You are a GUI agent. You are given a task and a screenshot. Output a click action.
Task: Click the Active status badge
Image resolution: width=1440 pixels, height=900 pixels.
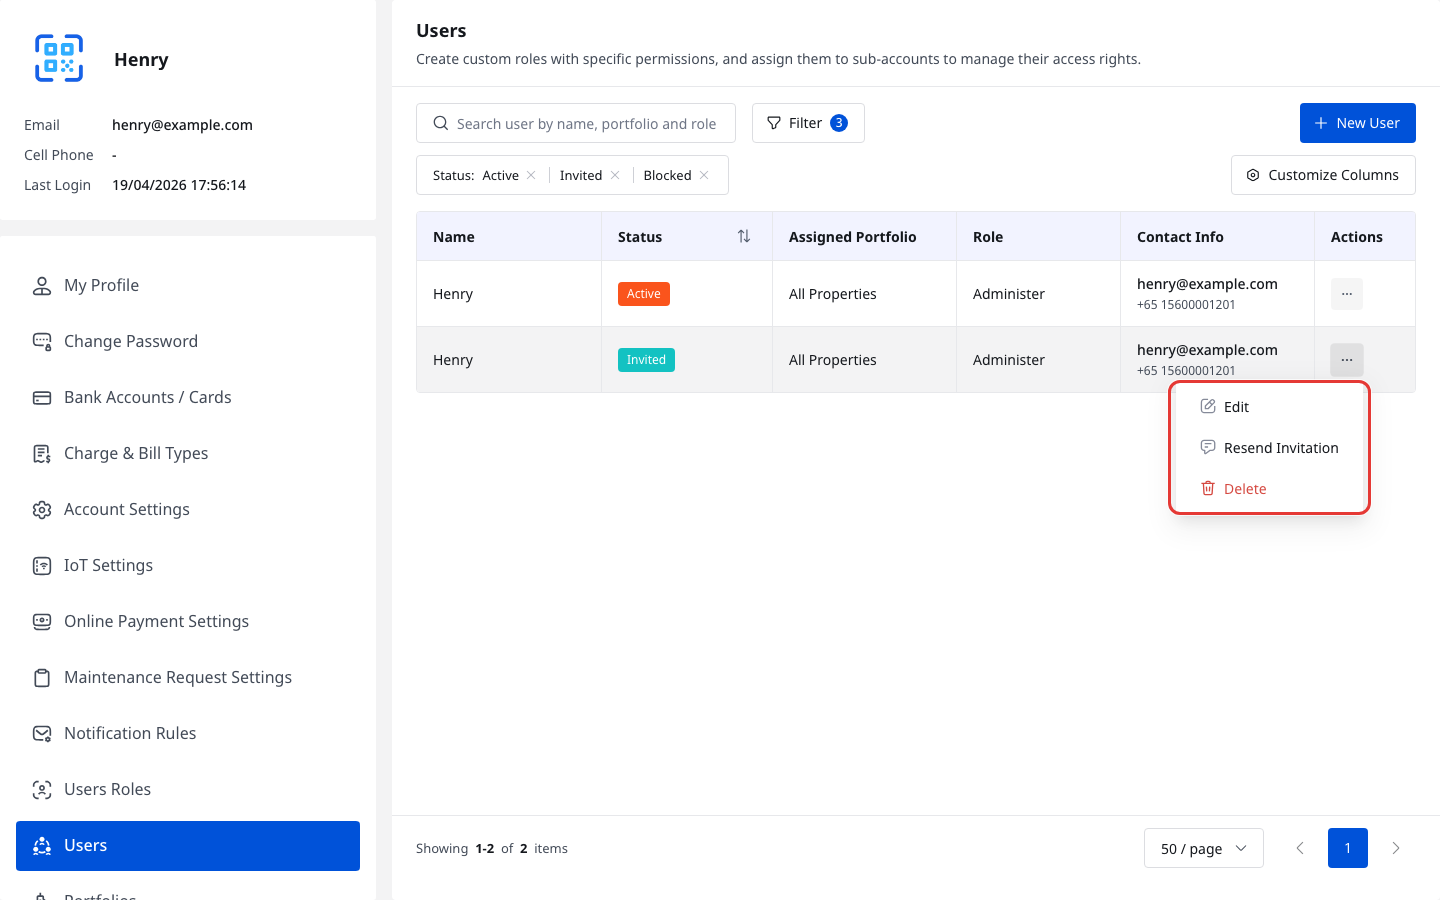click(x=644, y=294)
